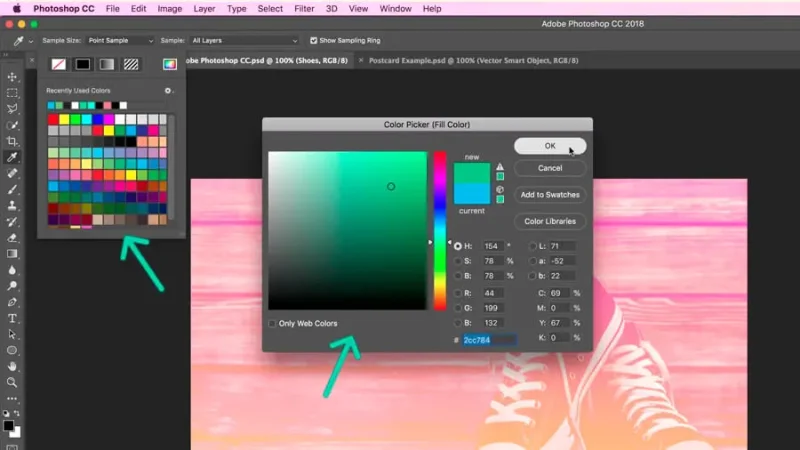This screenshot has width=800, height=450.
Task: Select the Pen tool
Action: click(12, 302)
